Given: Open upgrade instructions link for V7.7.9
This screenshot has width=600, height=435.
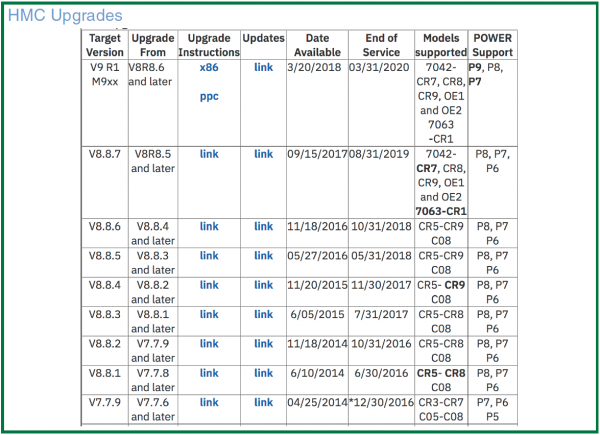Looking at the screenshot, I should point(208,402).
